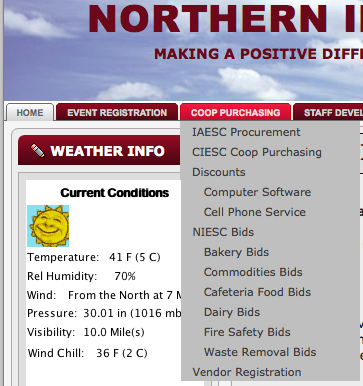The image size is (363, 386).
Task: Open Fire Safety Bids
Action: coord(247,332)
